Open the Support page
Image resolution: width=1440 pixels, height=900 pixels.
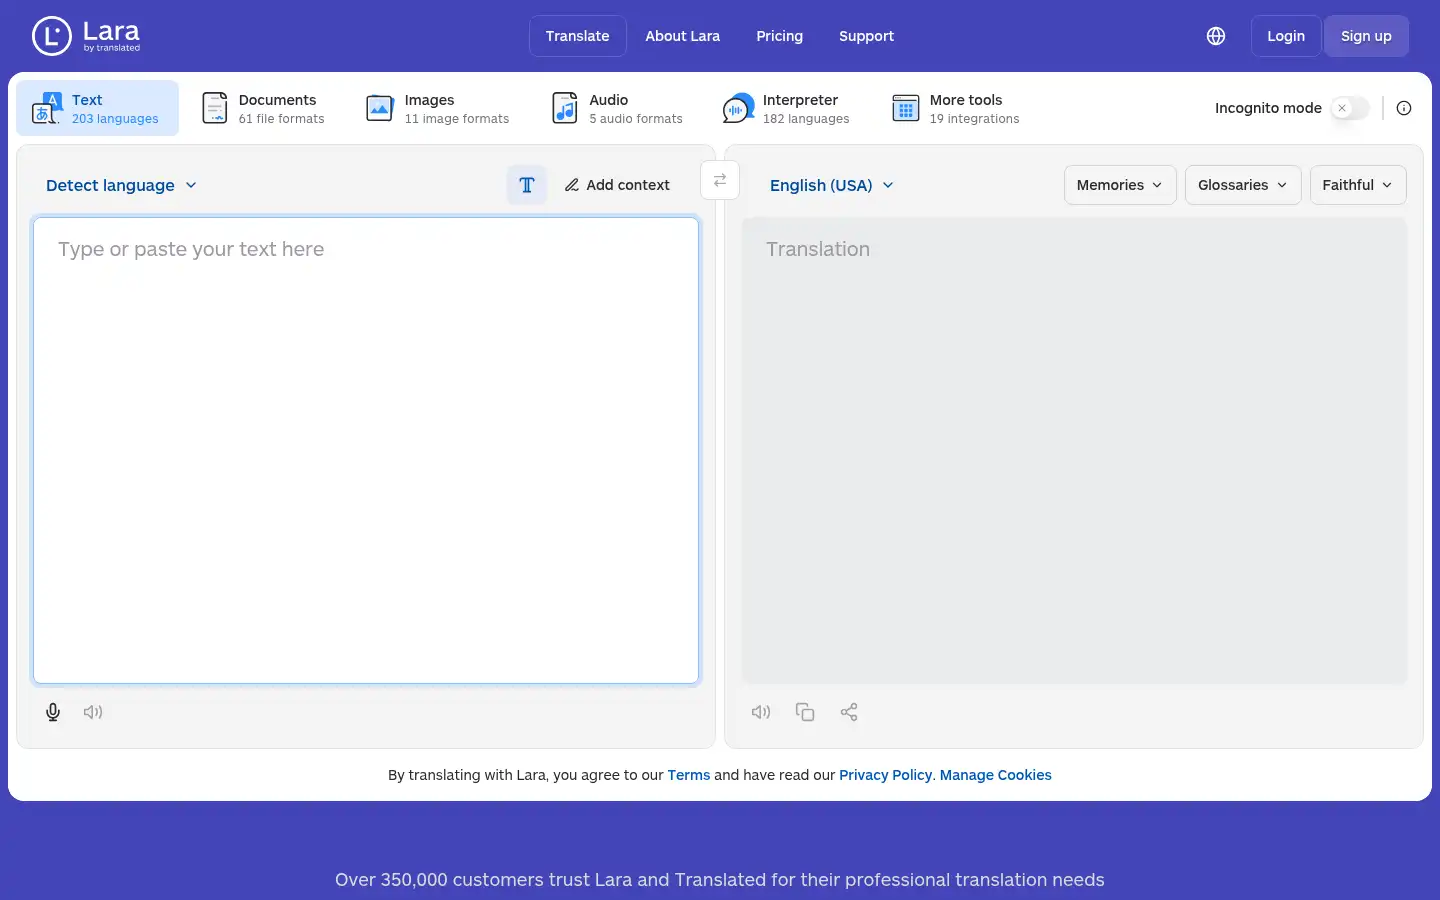(866, 36)
